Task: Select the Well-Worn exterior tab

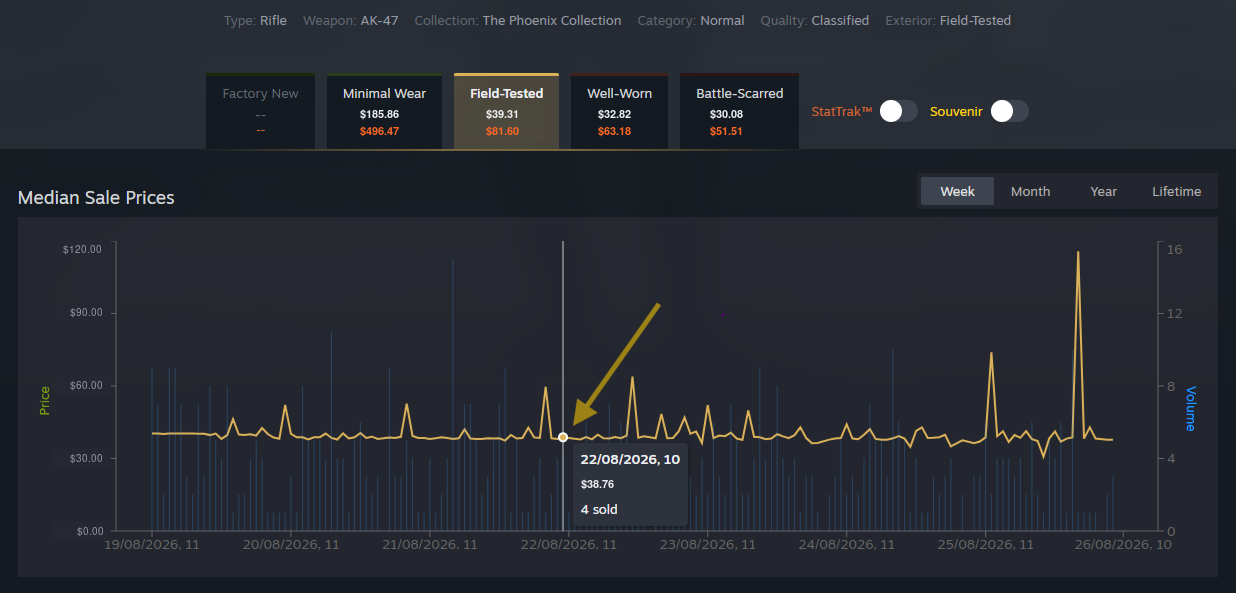Action: (619, 111)
